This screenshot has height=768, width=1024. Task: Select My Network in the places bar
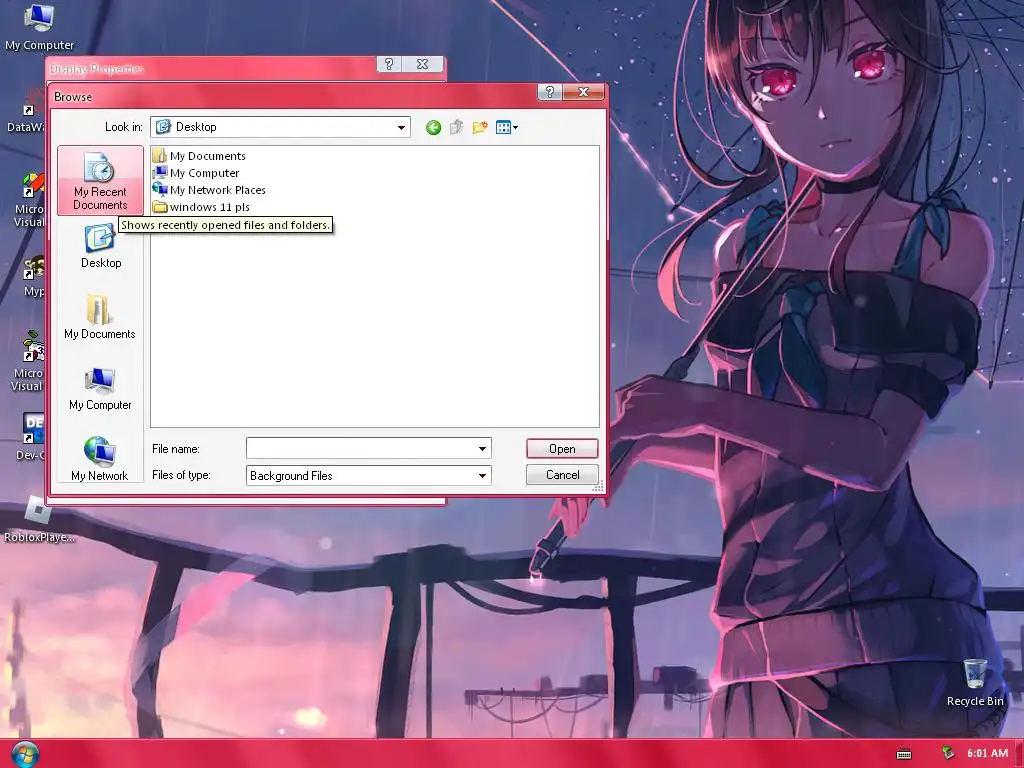tap(99, 459)
